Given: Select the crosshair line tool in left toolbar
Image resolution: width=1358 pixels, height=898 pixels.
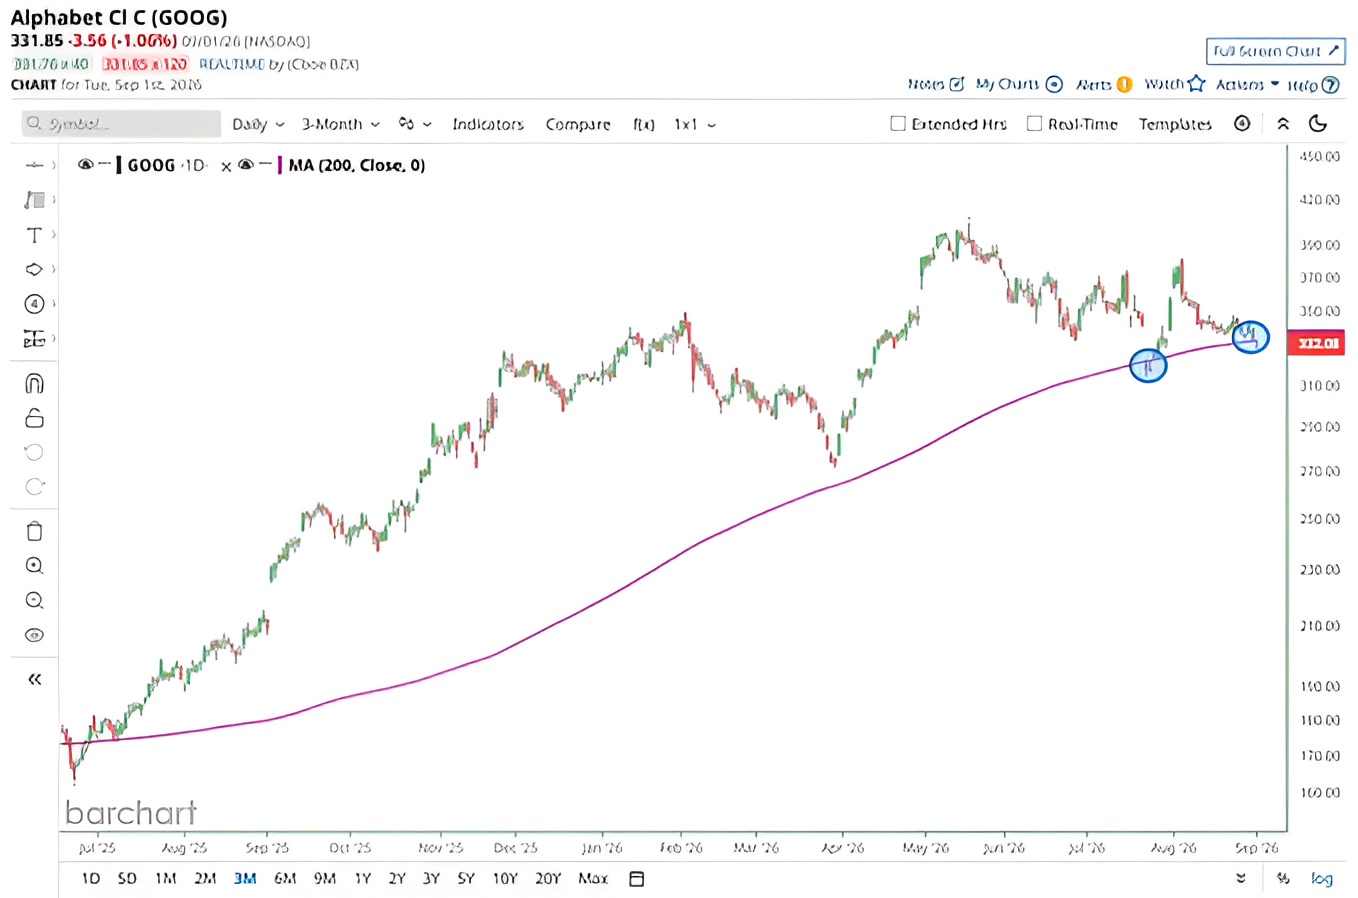Looking at the screenshot, I should click(34, 165).
